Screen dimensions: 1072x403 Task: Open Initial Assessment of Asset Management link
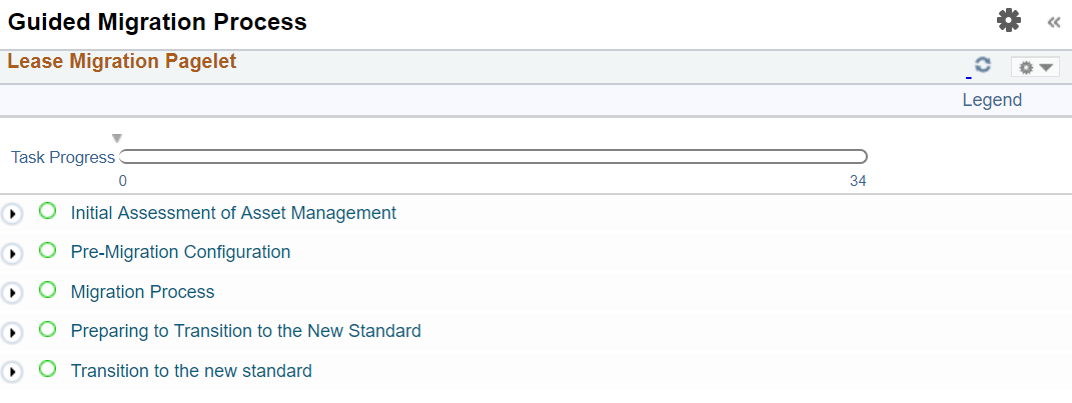[x=233, y=213]
